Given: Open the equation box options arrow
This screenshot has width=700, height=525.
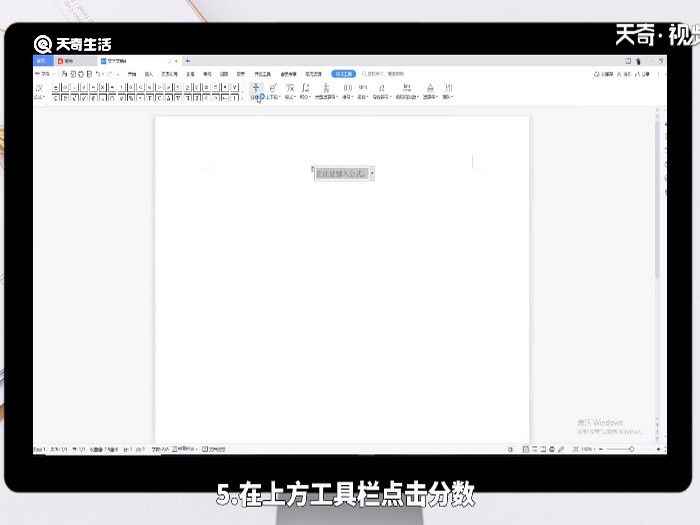Looking at the screenshot, I should point(372,173).
